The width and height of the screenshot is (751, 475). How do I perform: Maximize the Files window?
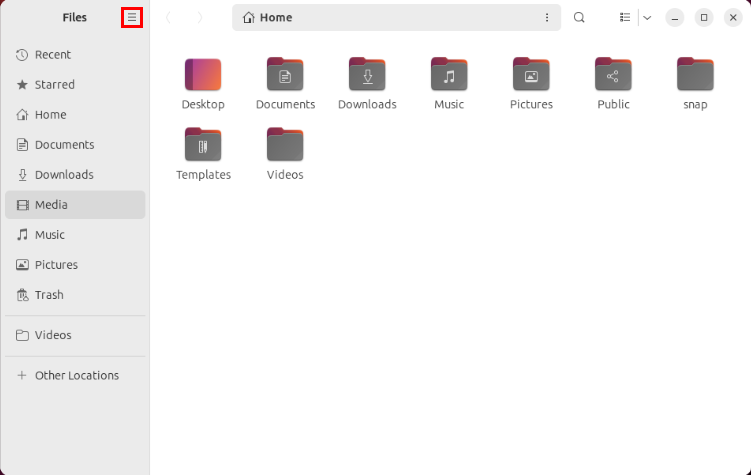703,17
